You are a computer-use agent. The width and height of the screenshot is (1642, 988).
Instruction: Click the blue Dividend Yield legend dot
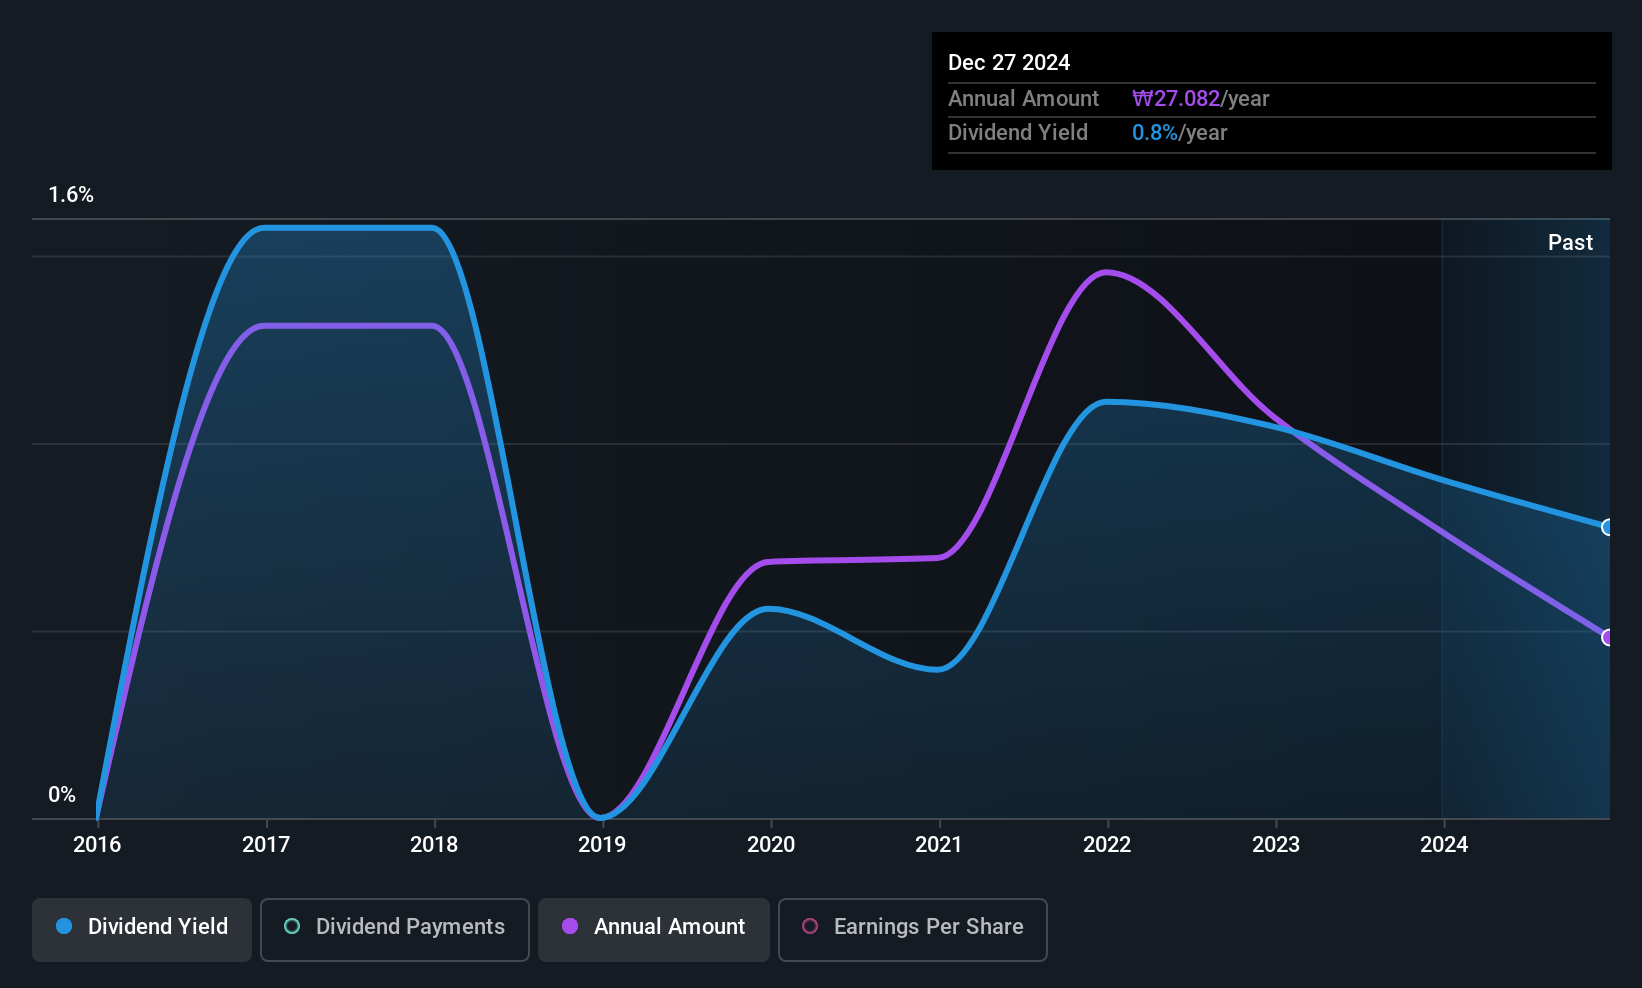coord(64,926)
